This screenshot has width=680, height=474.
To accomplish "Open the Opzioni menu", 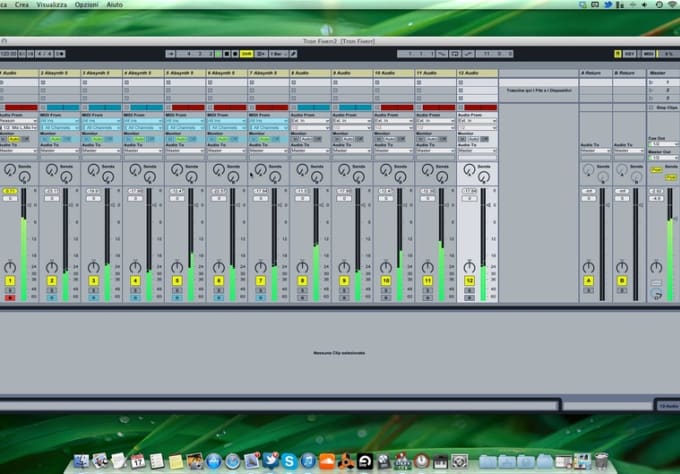I will (x=86, y=5).
